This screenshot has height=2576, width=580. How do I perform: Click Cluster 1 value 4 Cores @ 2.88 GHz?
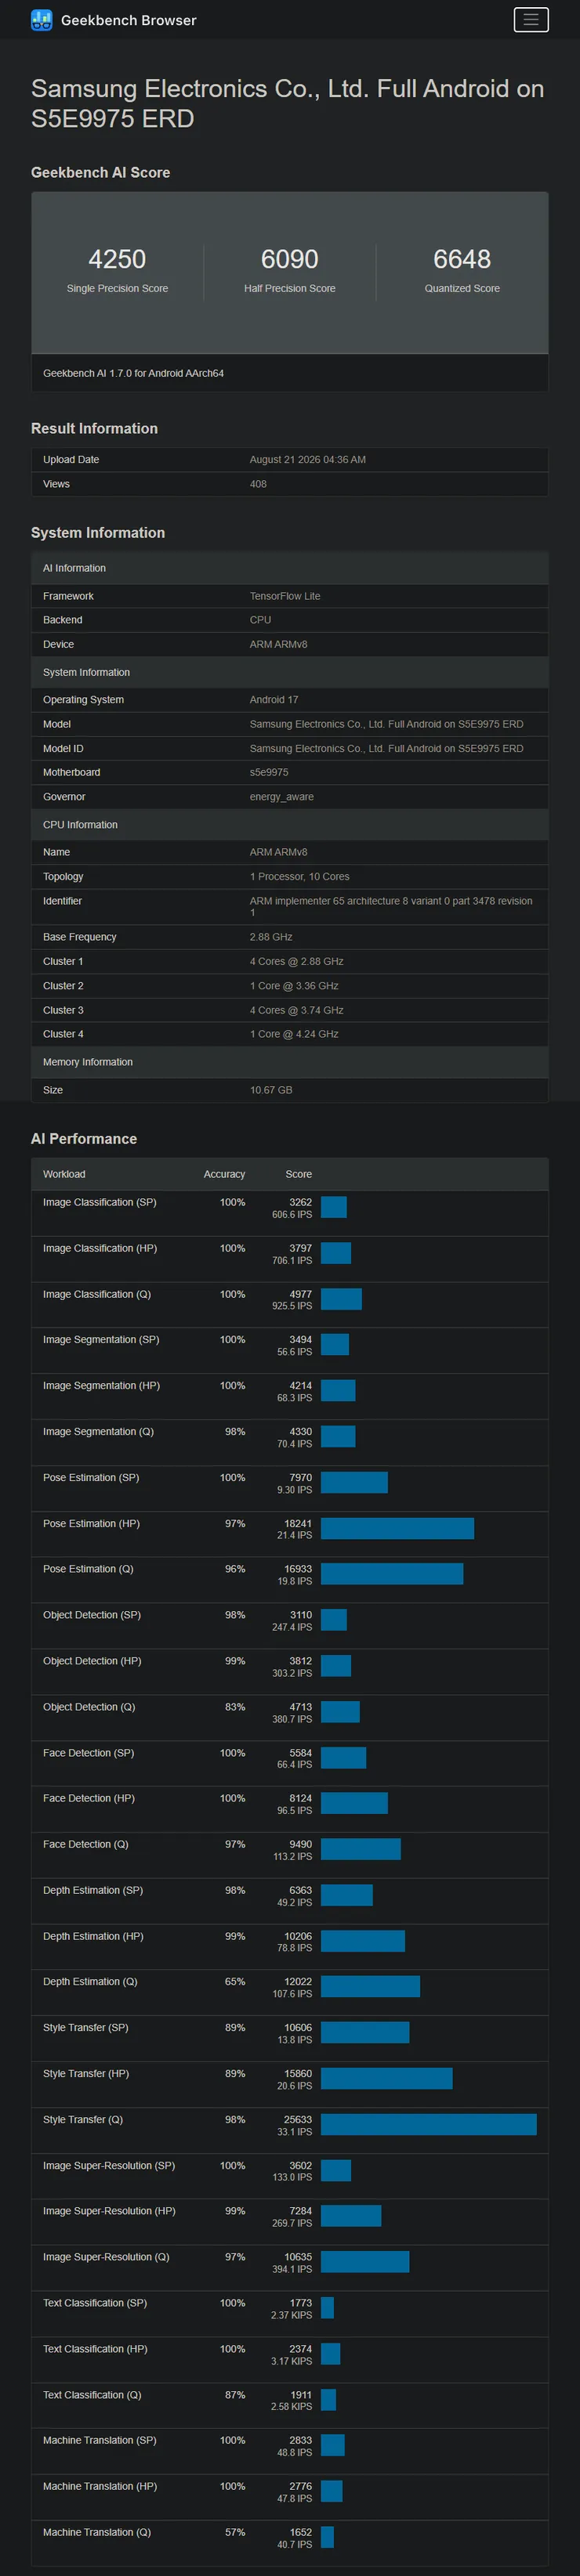[x=297, y=962]
